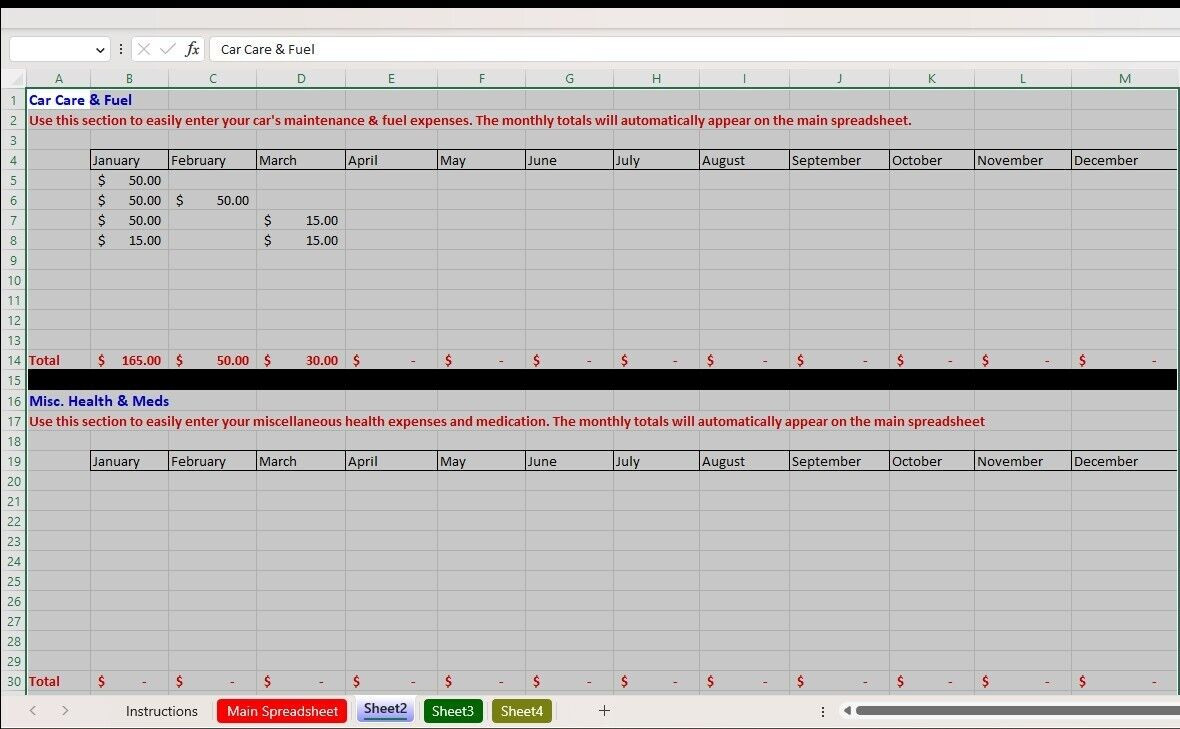
Task: Open the Name Box dropdown arrow
Action: (x=100, y=50)
